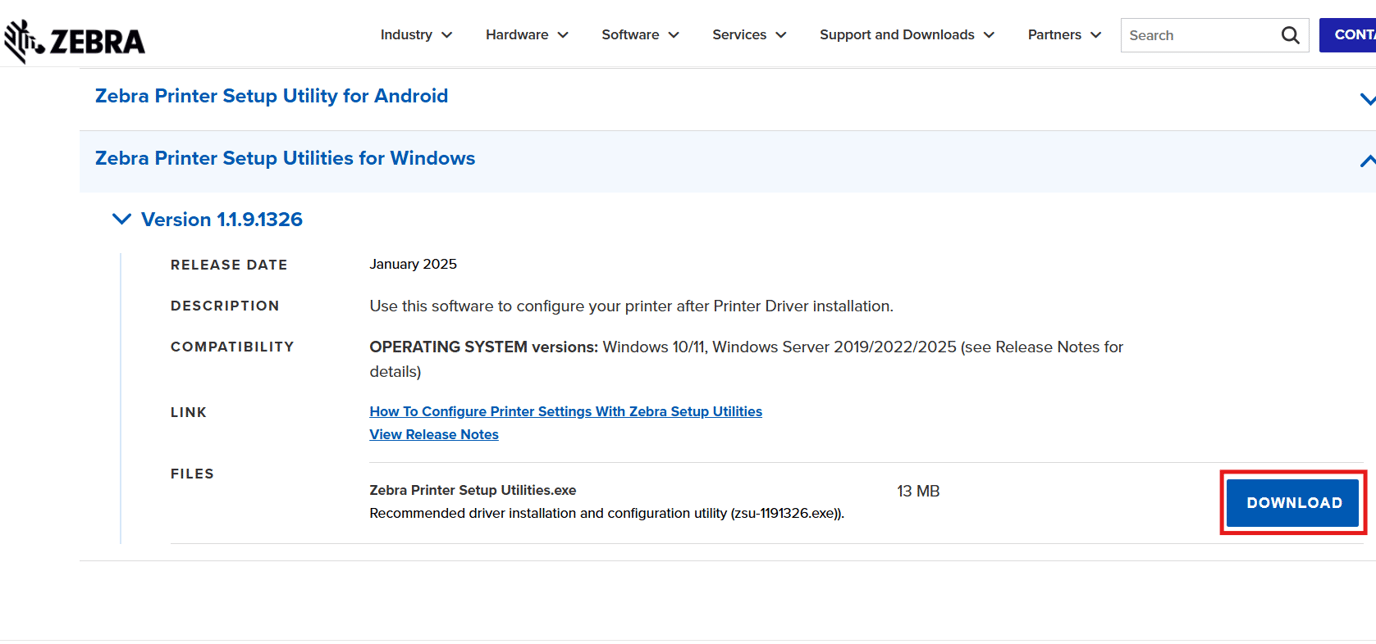Open the Software dropdown menu
Screen dimensions: 1376x644
coord(640,35)
